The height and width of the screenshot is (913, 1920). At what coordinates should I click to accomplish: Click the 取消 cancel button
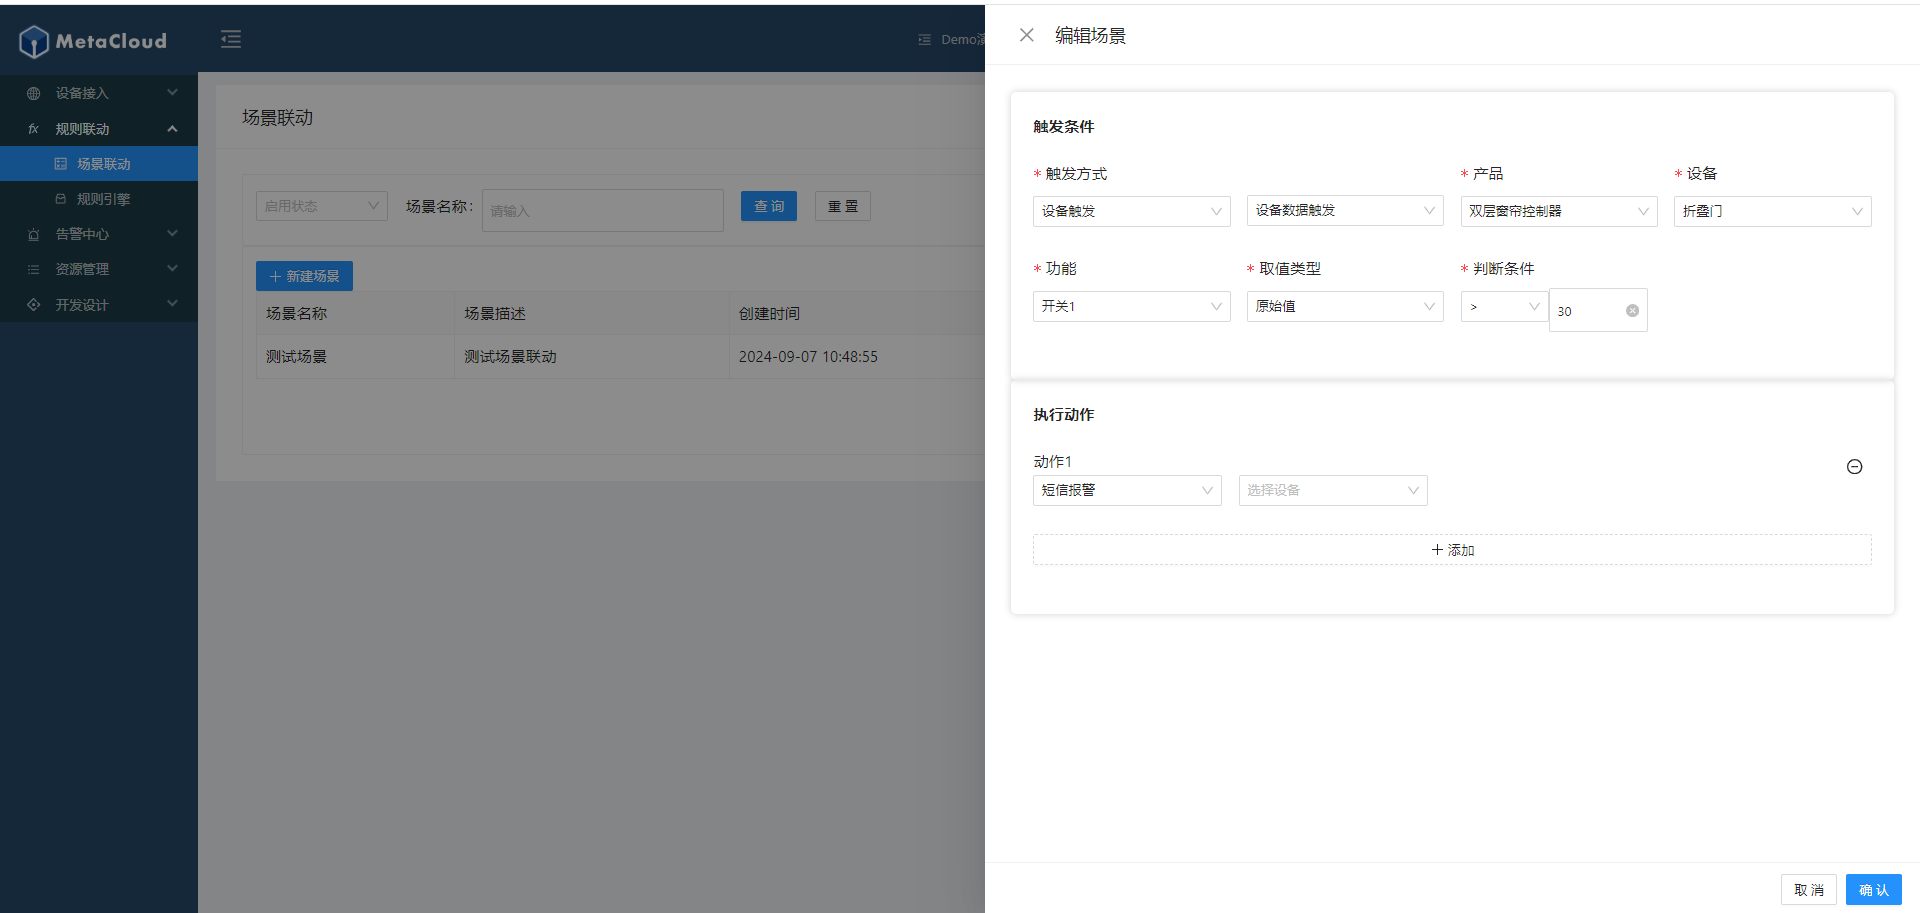pyautogui.click(x=1809, y=890)
